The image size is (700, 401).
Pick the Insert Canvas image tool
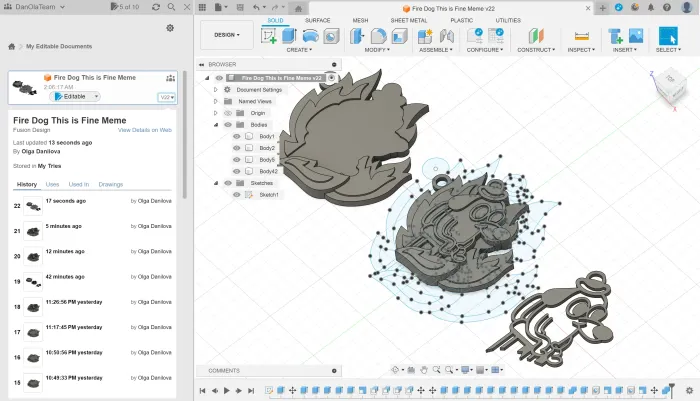pos(636,36)
